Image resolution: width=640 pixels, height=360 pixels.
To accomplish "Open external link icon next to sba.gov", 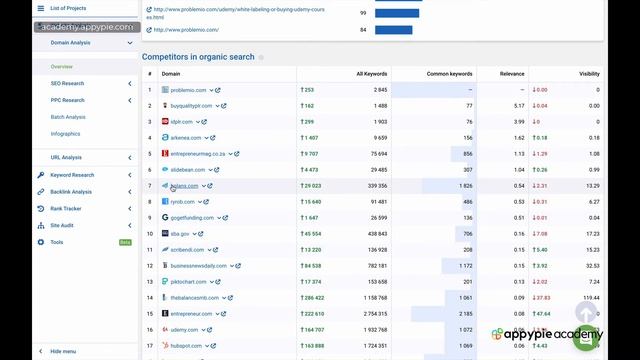I will pos(201,234).
